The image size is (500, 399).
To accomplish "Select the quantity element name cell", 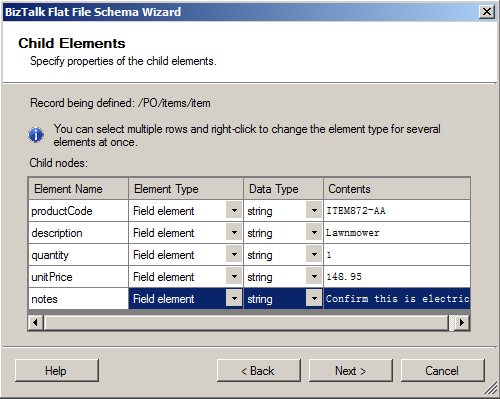I will click(78, 255).
